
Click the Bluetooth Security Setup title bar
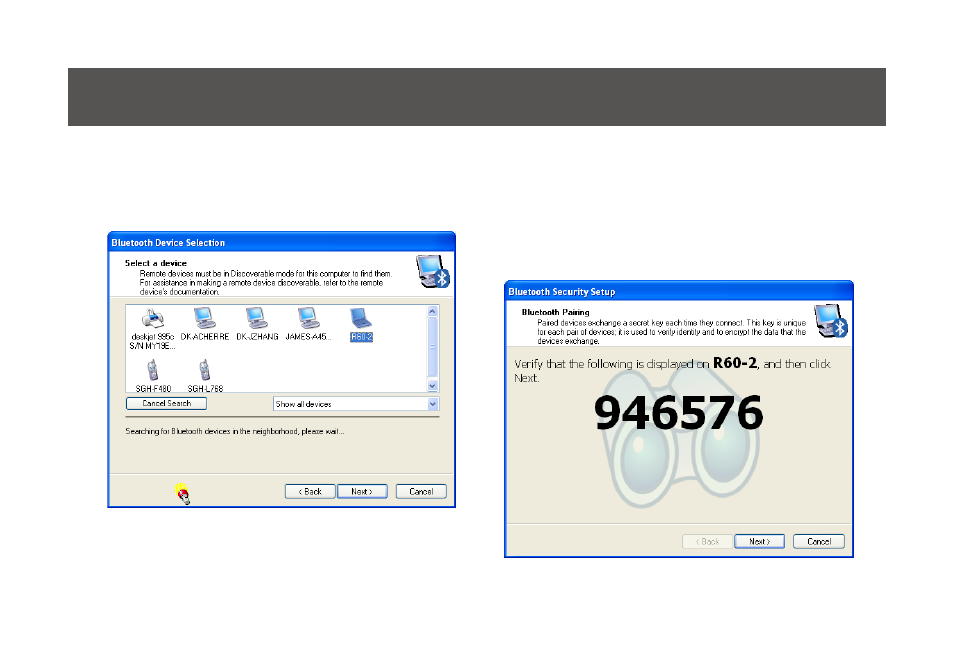click(x=678, y=292)
